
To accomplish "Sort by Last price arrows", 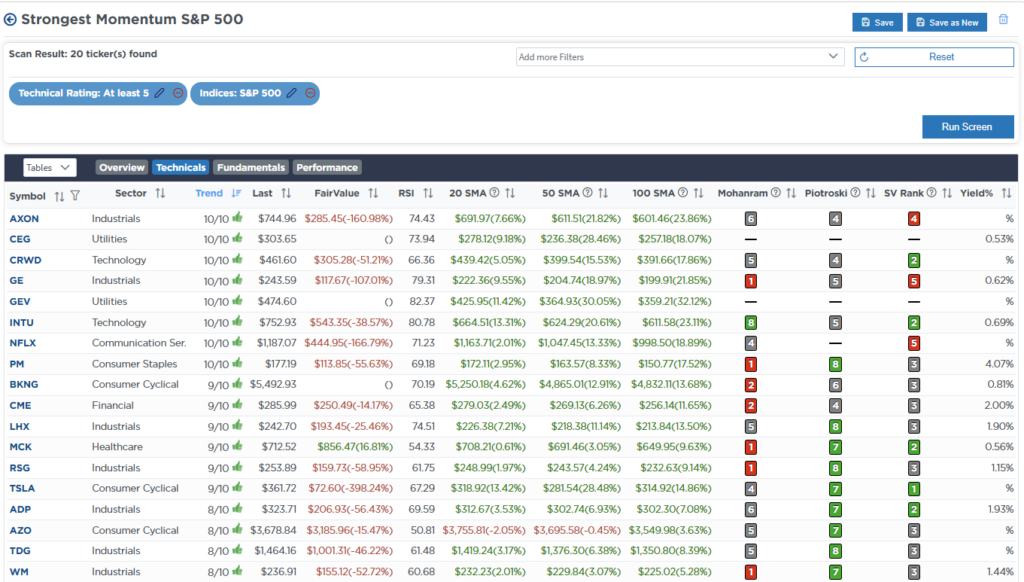I will (286, 193).
